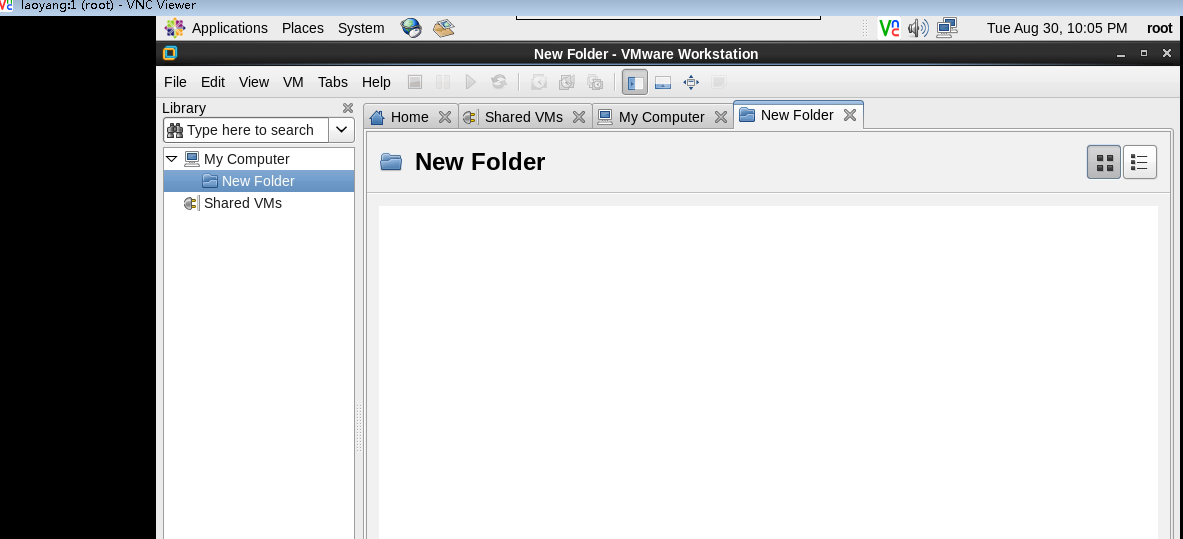Switch to the My Computer tab
This screenshot has width=1183, height=539.
point(662,117)
